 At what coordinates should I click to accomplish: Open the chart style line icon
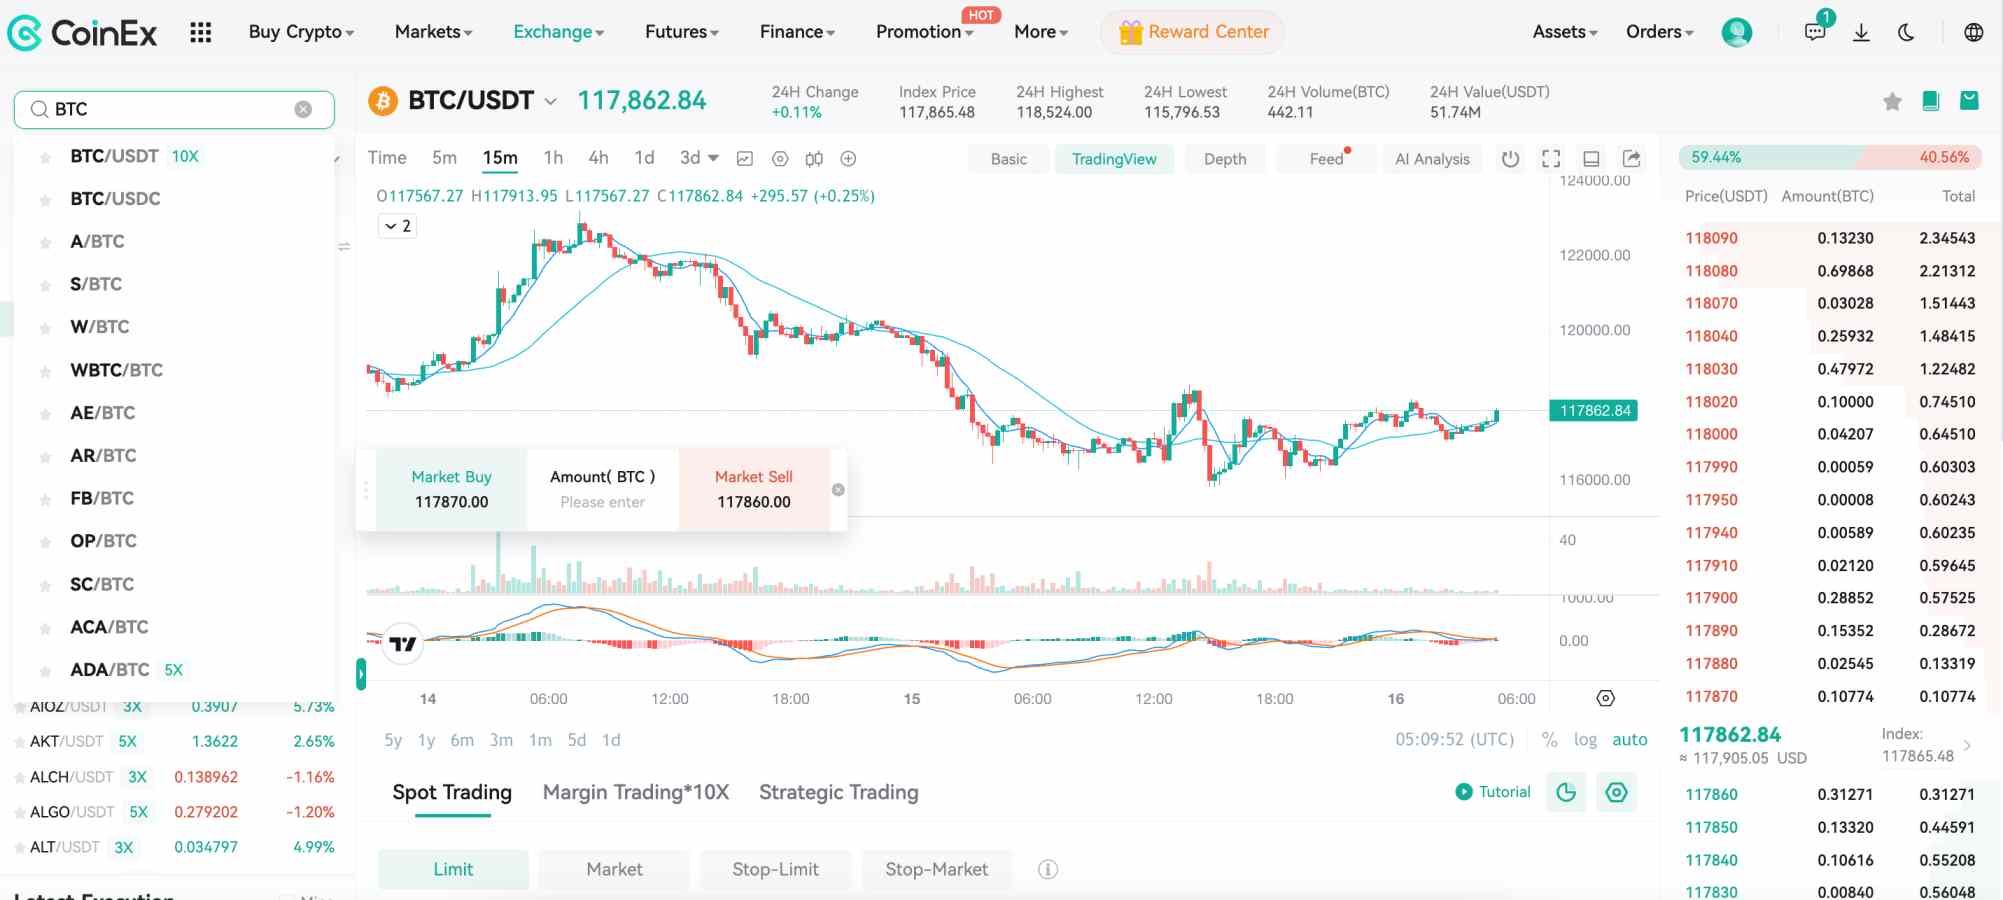[744, 158]
